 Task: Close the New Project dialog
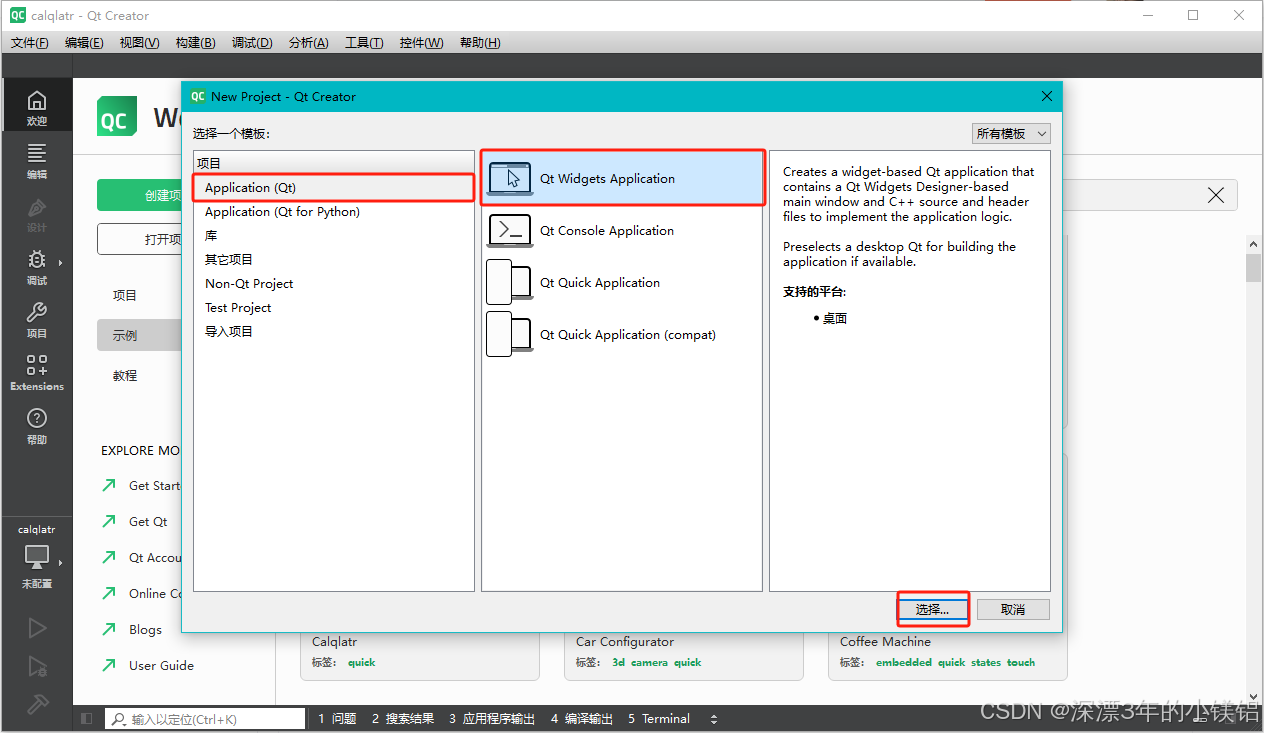click(1047, 96)
